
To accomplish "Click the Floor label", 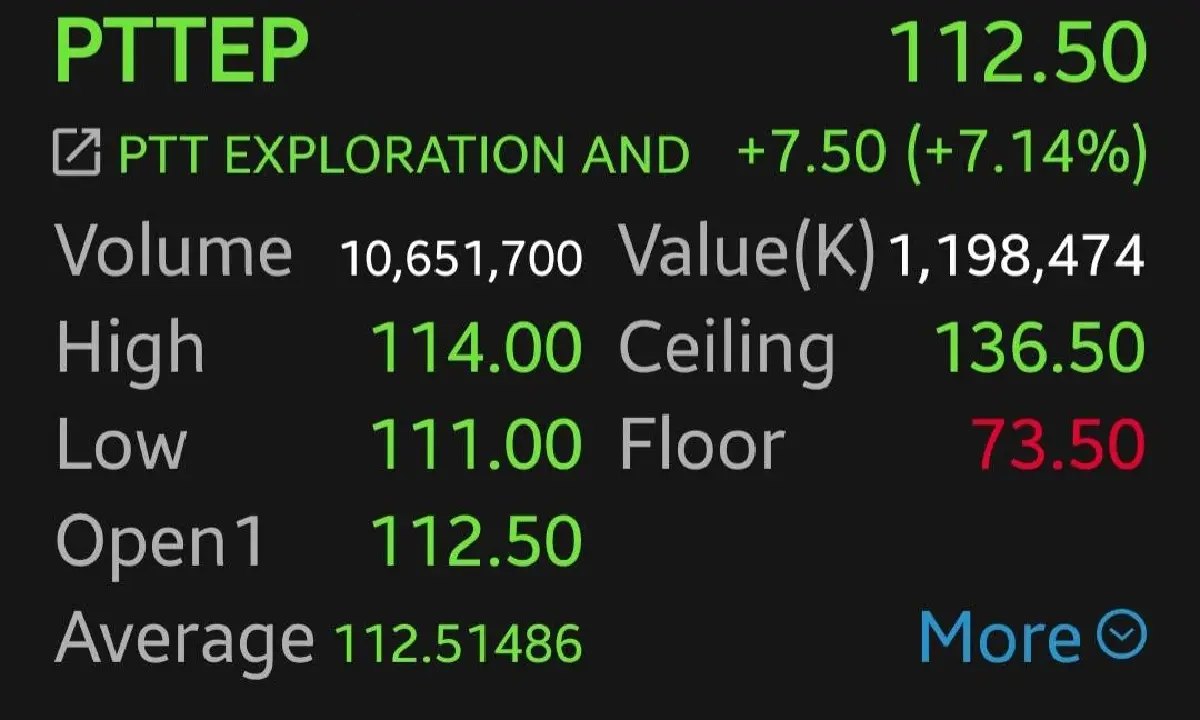I will point(702,445).
